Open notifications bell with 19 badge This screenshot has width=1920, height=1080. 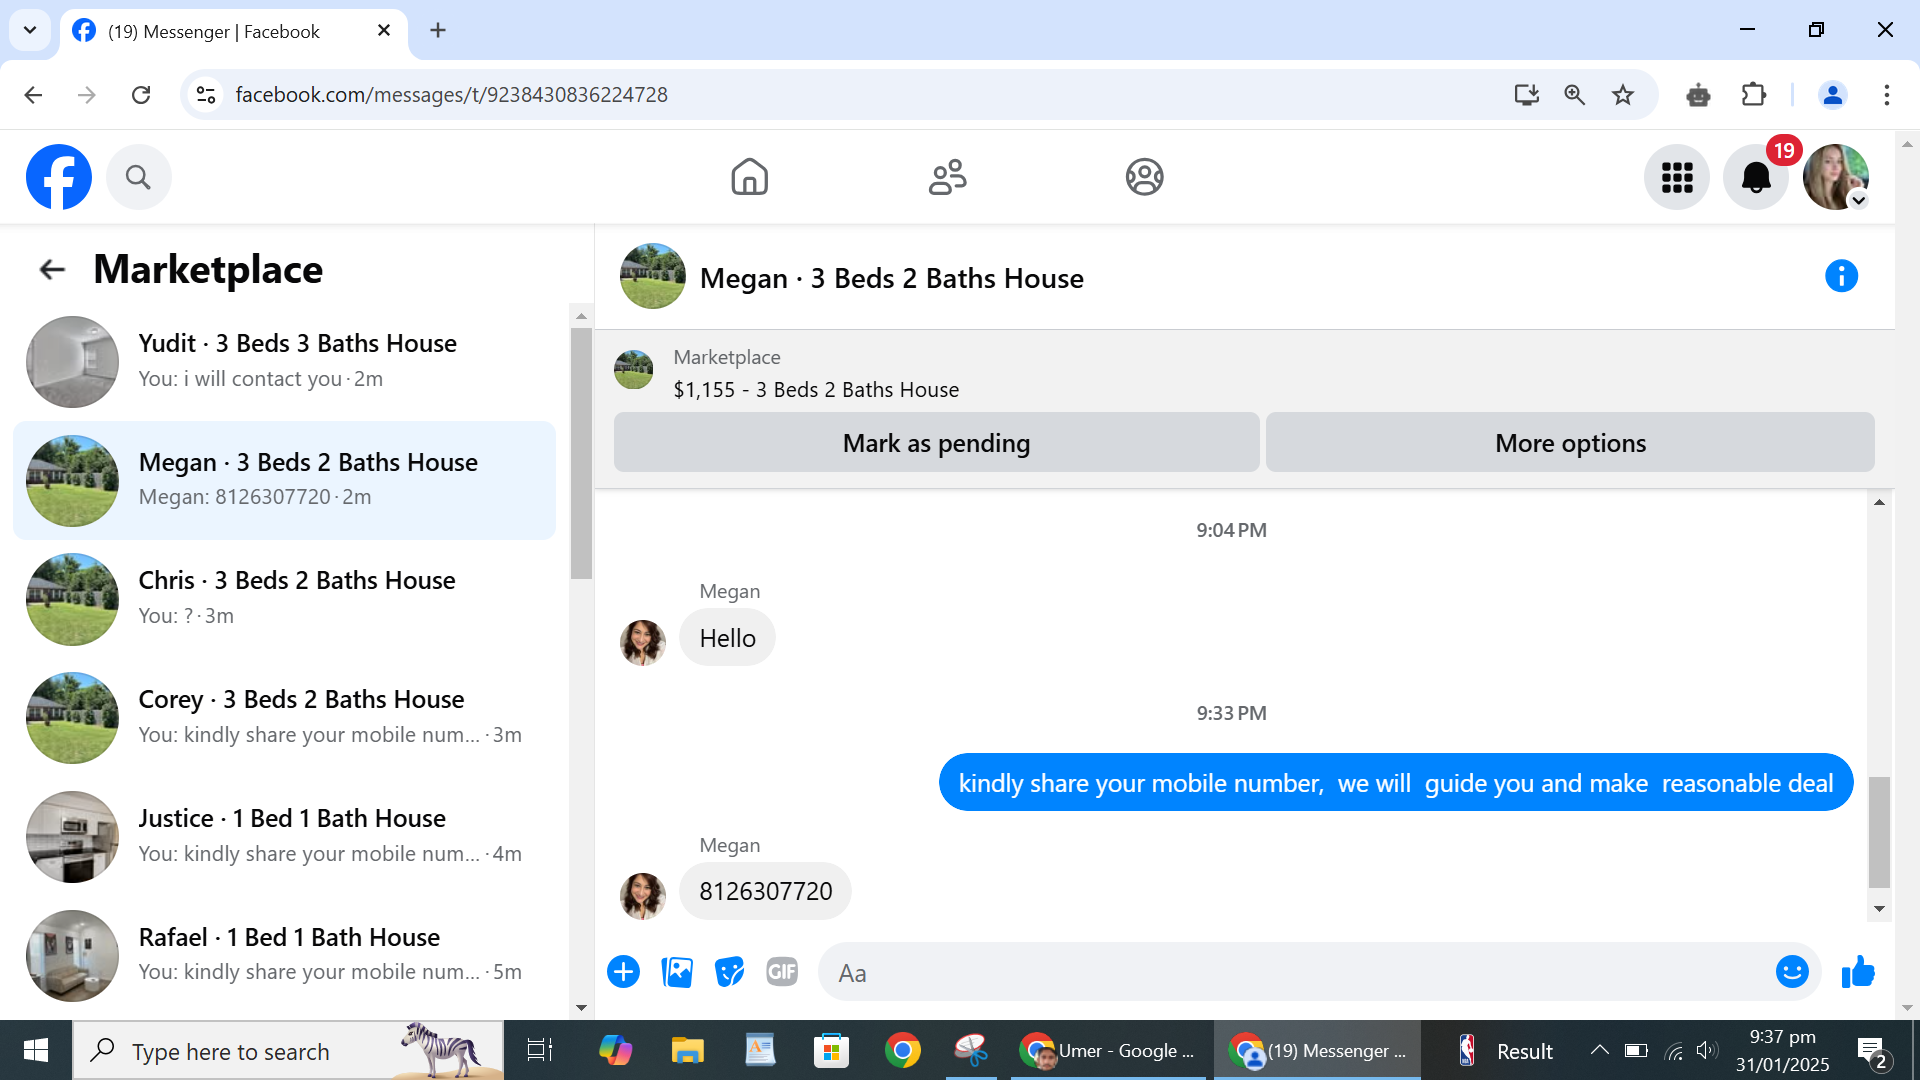click(x=1756, y=177)
